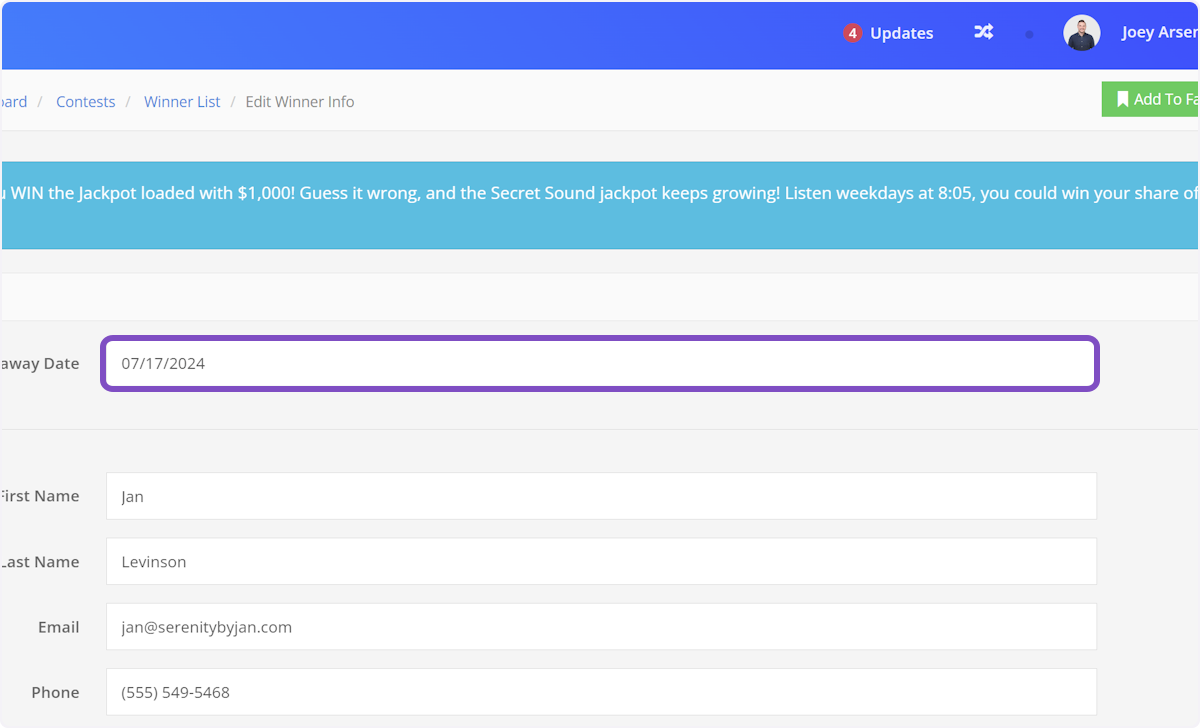Screen dimensions: 1200x728
Task: Open Joey Arsen's profile avatar photo
Action: click(x=1082, y=32)
